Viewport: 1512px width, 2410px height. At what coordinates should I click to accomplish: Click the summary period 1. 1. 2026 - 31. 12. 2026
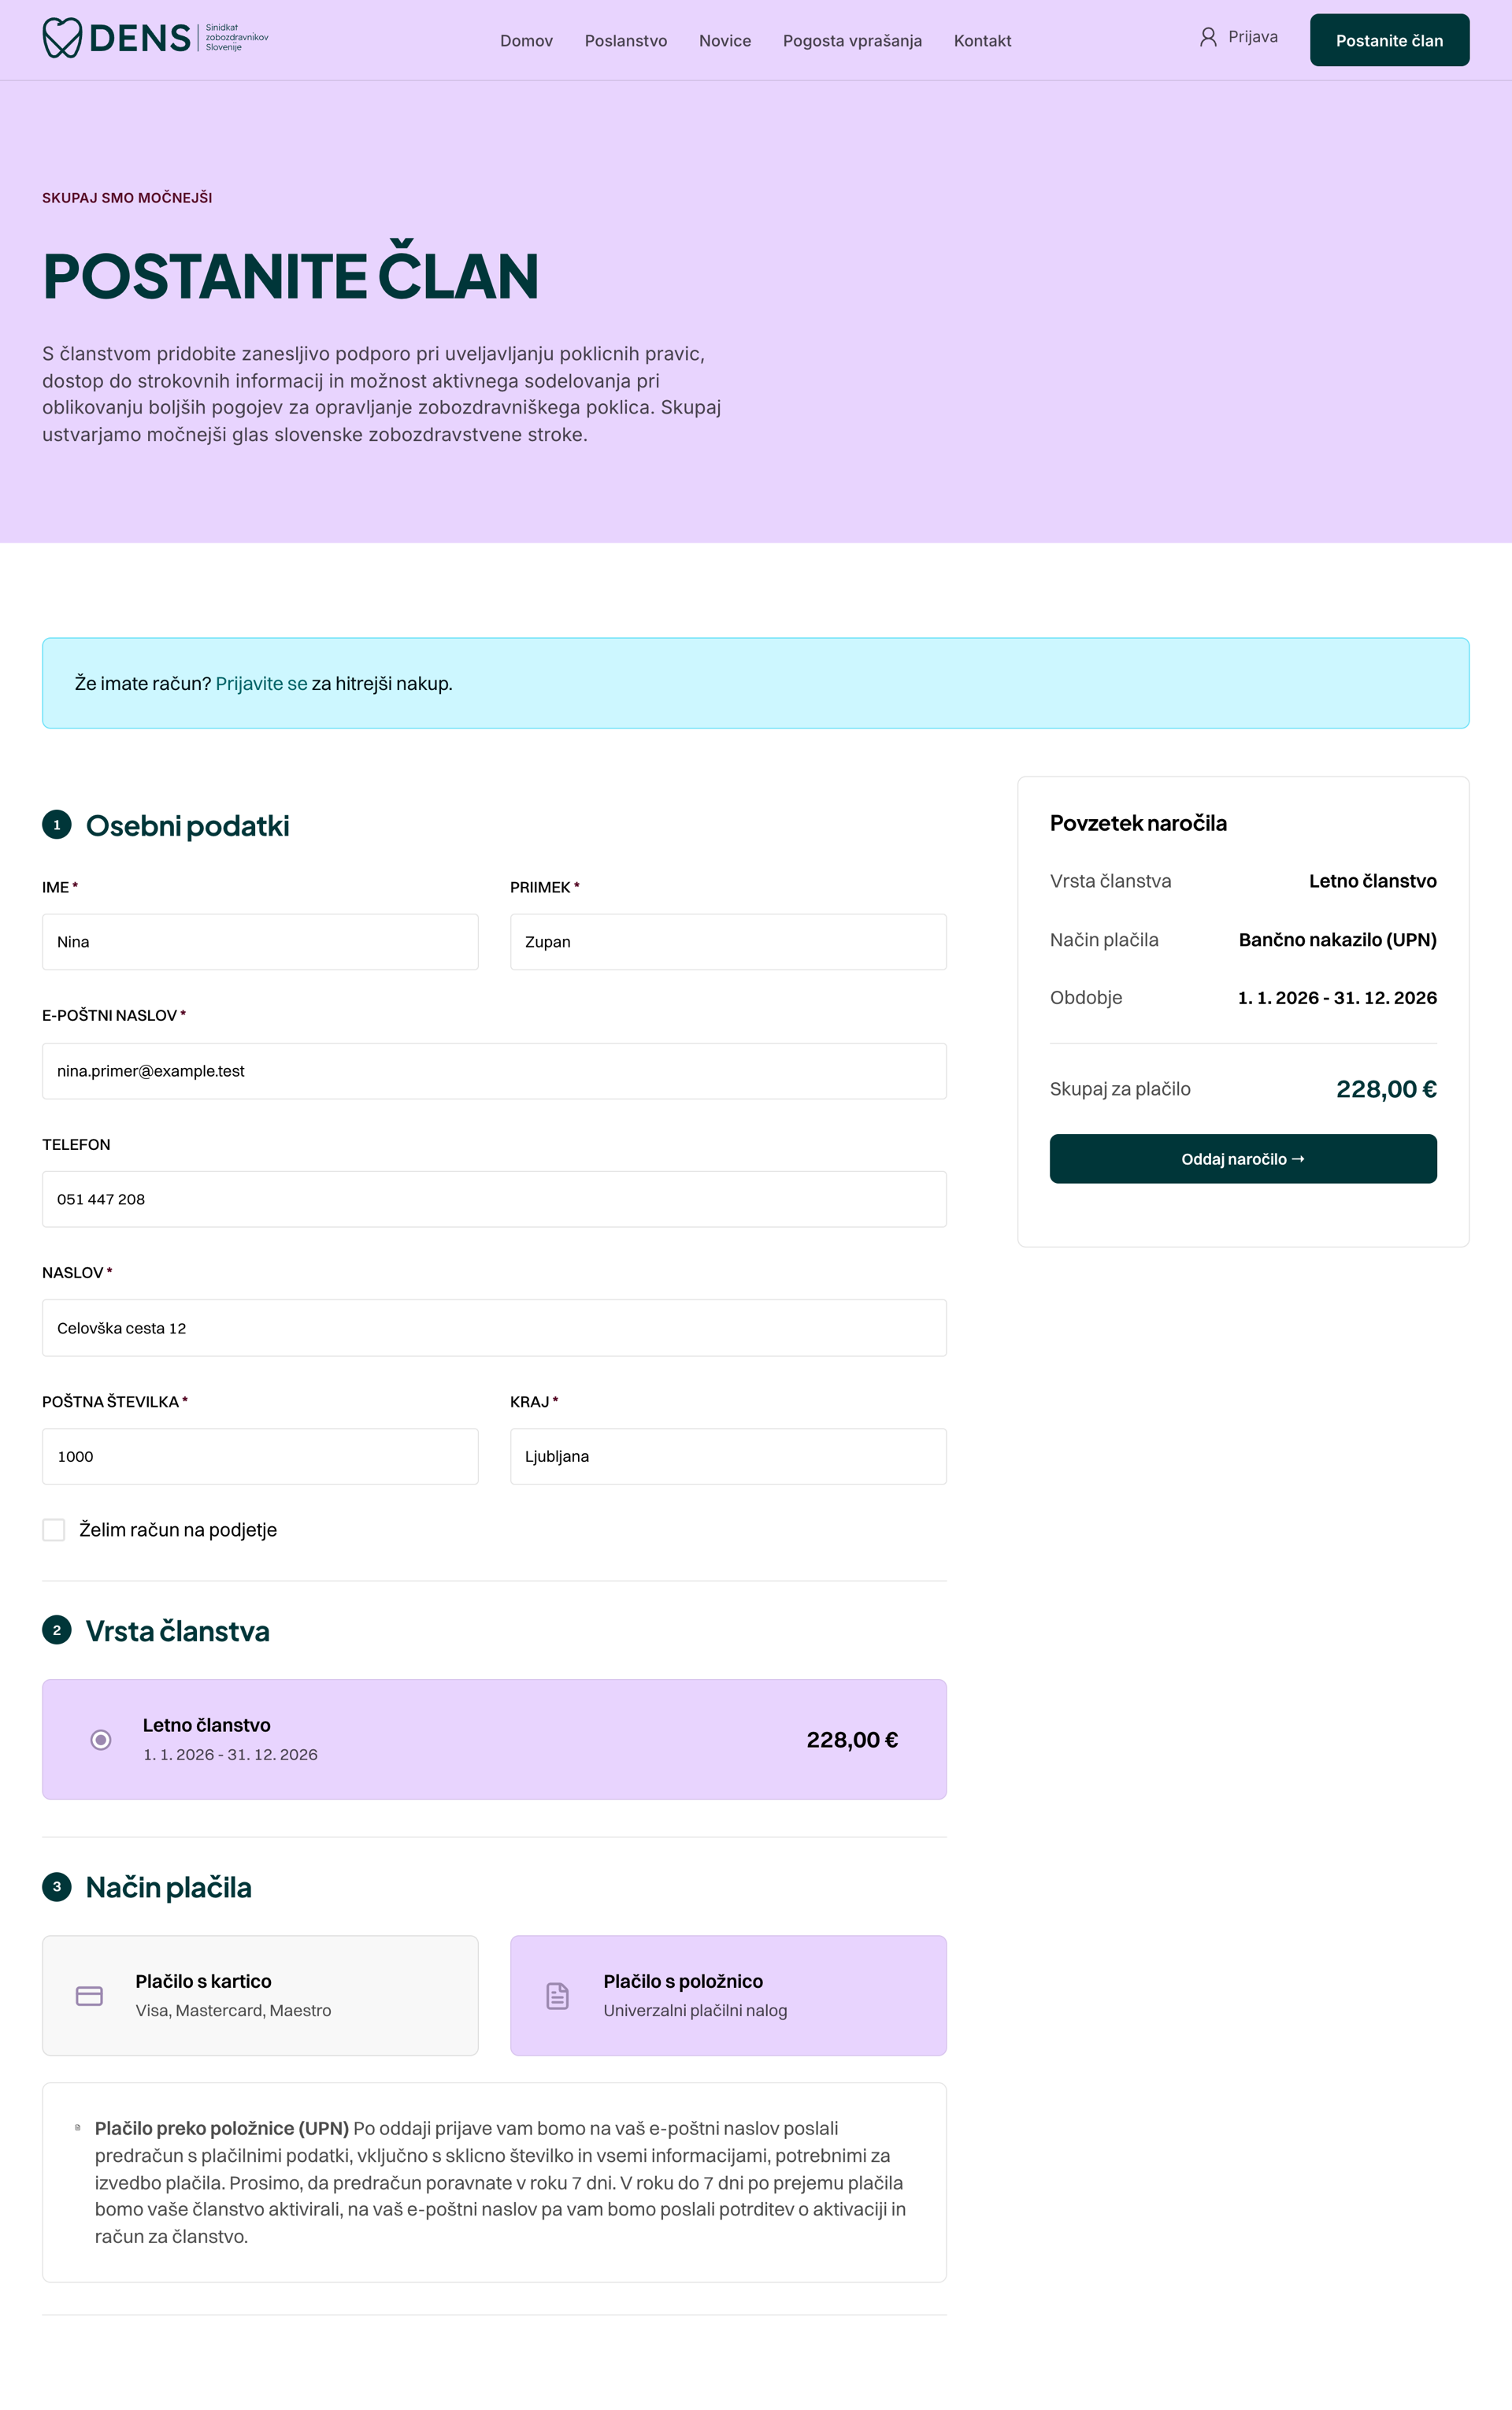tap(1337, 997)
